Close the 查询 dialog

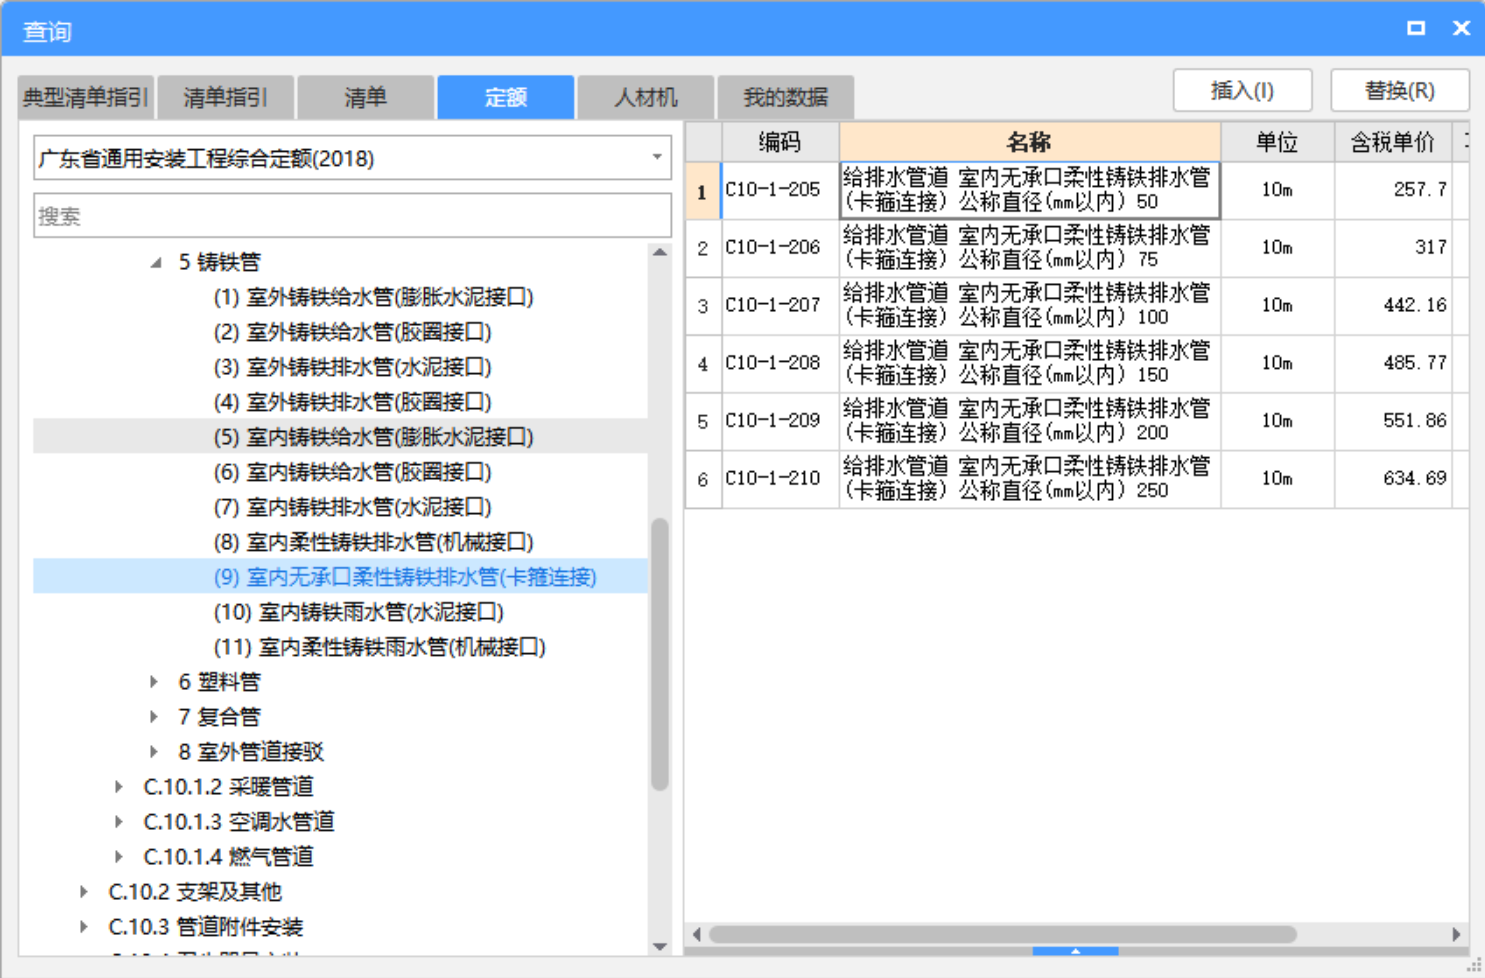pos(1461,28)
